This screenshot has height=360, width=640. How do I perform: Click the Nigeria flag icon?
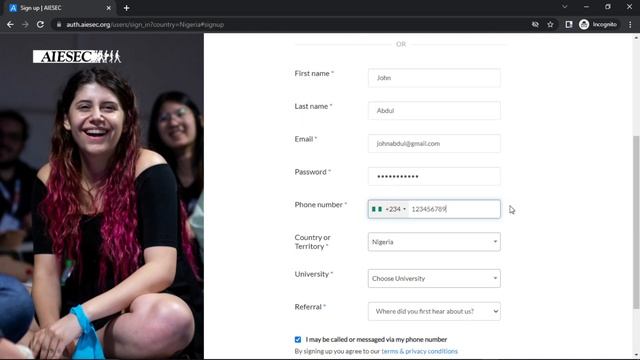pyautogui.click(x=377, y=209)
